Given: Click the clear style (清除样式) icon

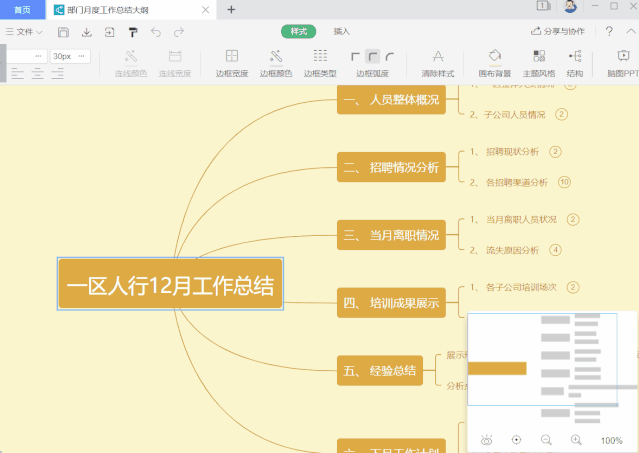Looking at the screenshot, I should click(437, 62).
